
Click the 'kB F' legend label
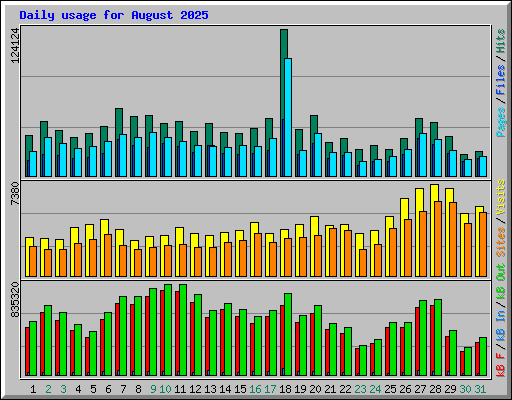pos(500,365)
